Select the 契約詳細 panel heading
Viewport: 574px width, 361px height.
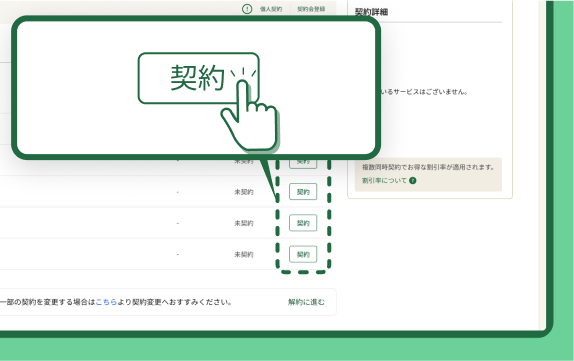pyautogui.click(x=371, y=12)
